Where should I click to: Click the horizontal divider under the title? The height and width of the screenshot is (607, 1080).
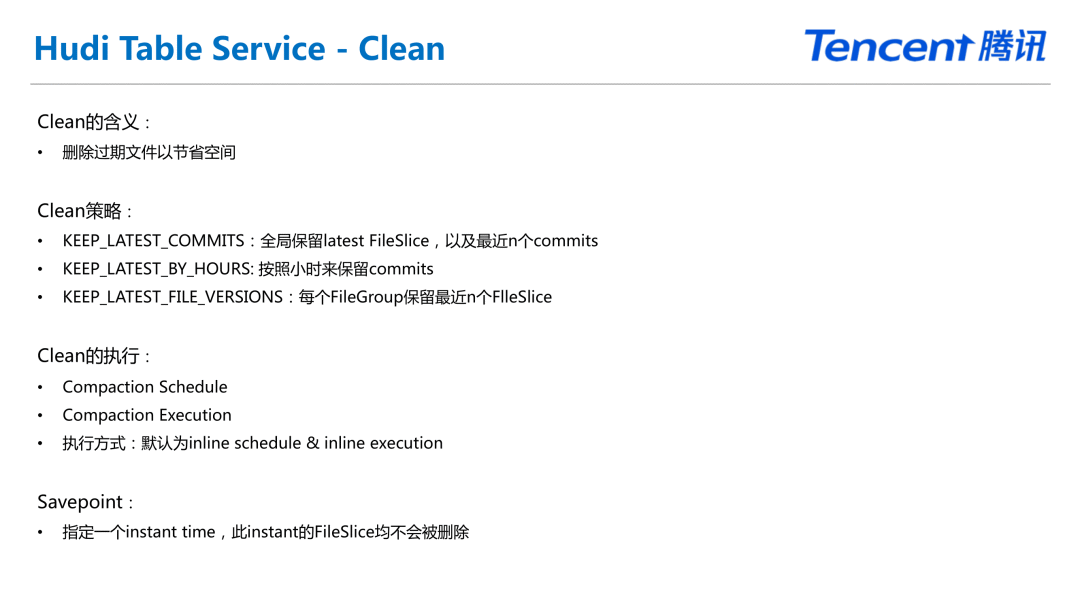point(540,84)
